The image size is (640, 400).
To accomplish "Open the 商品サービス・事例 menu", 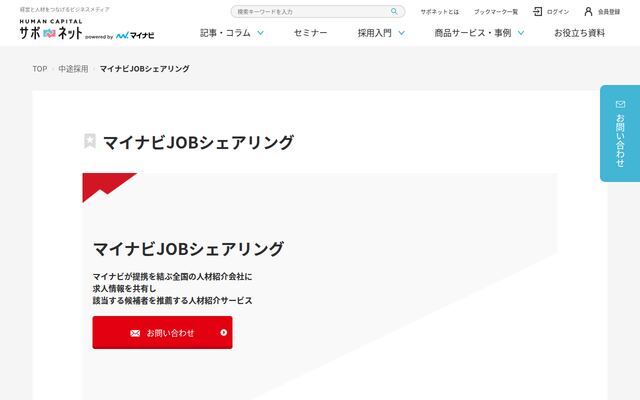I will coord(473,33).
